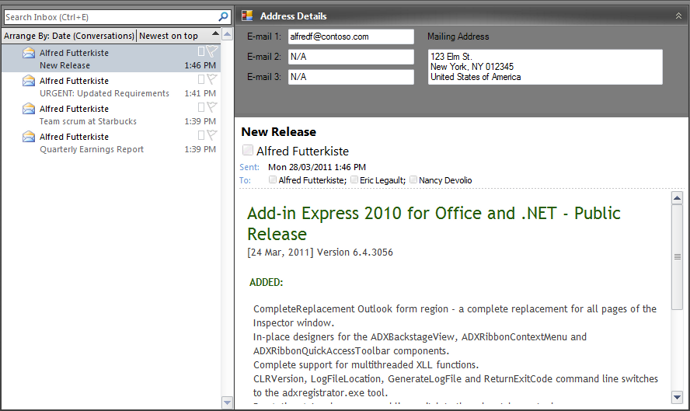This screenshot has width=690, height=411.
Task: Flag the URGENT: Updated Requirements message
Action: point(212,79)
